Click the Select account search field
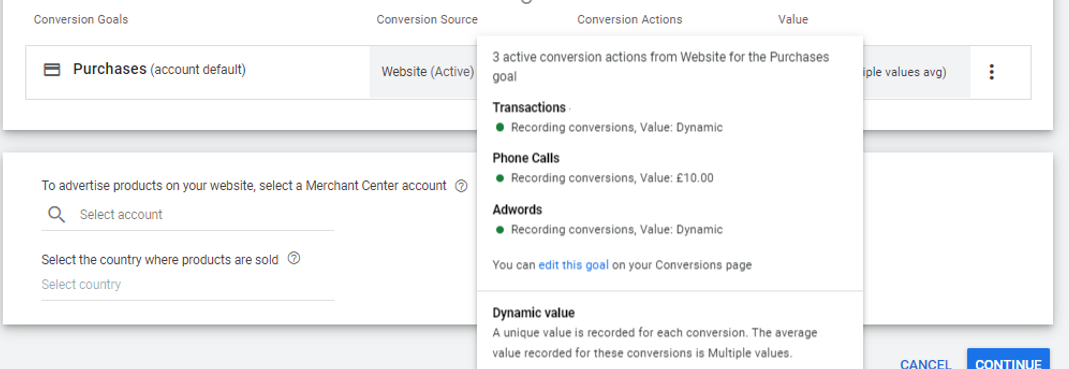1069x369 pixels. coord(187,215)
